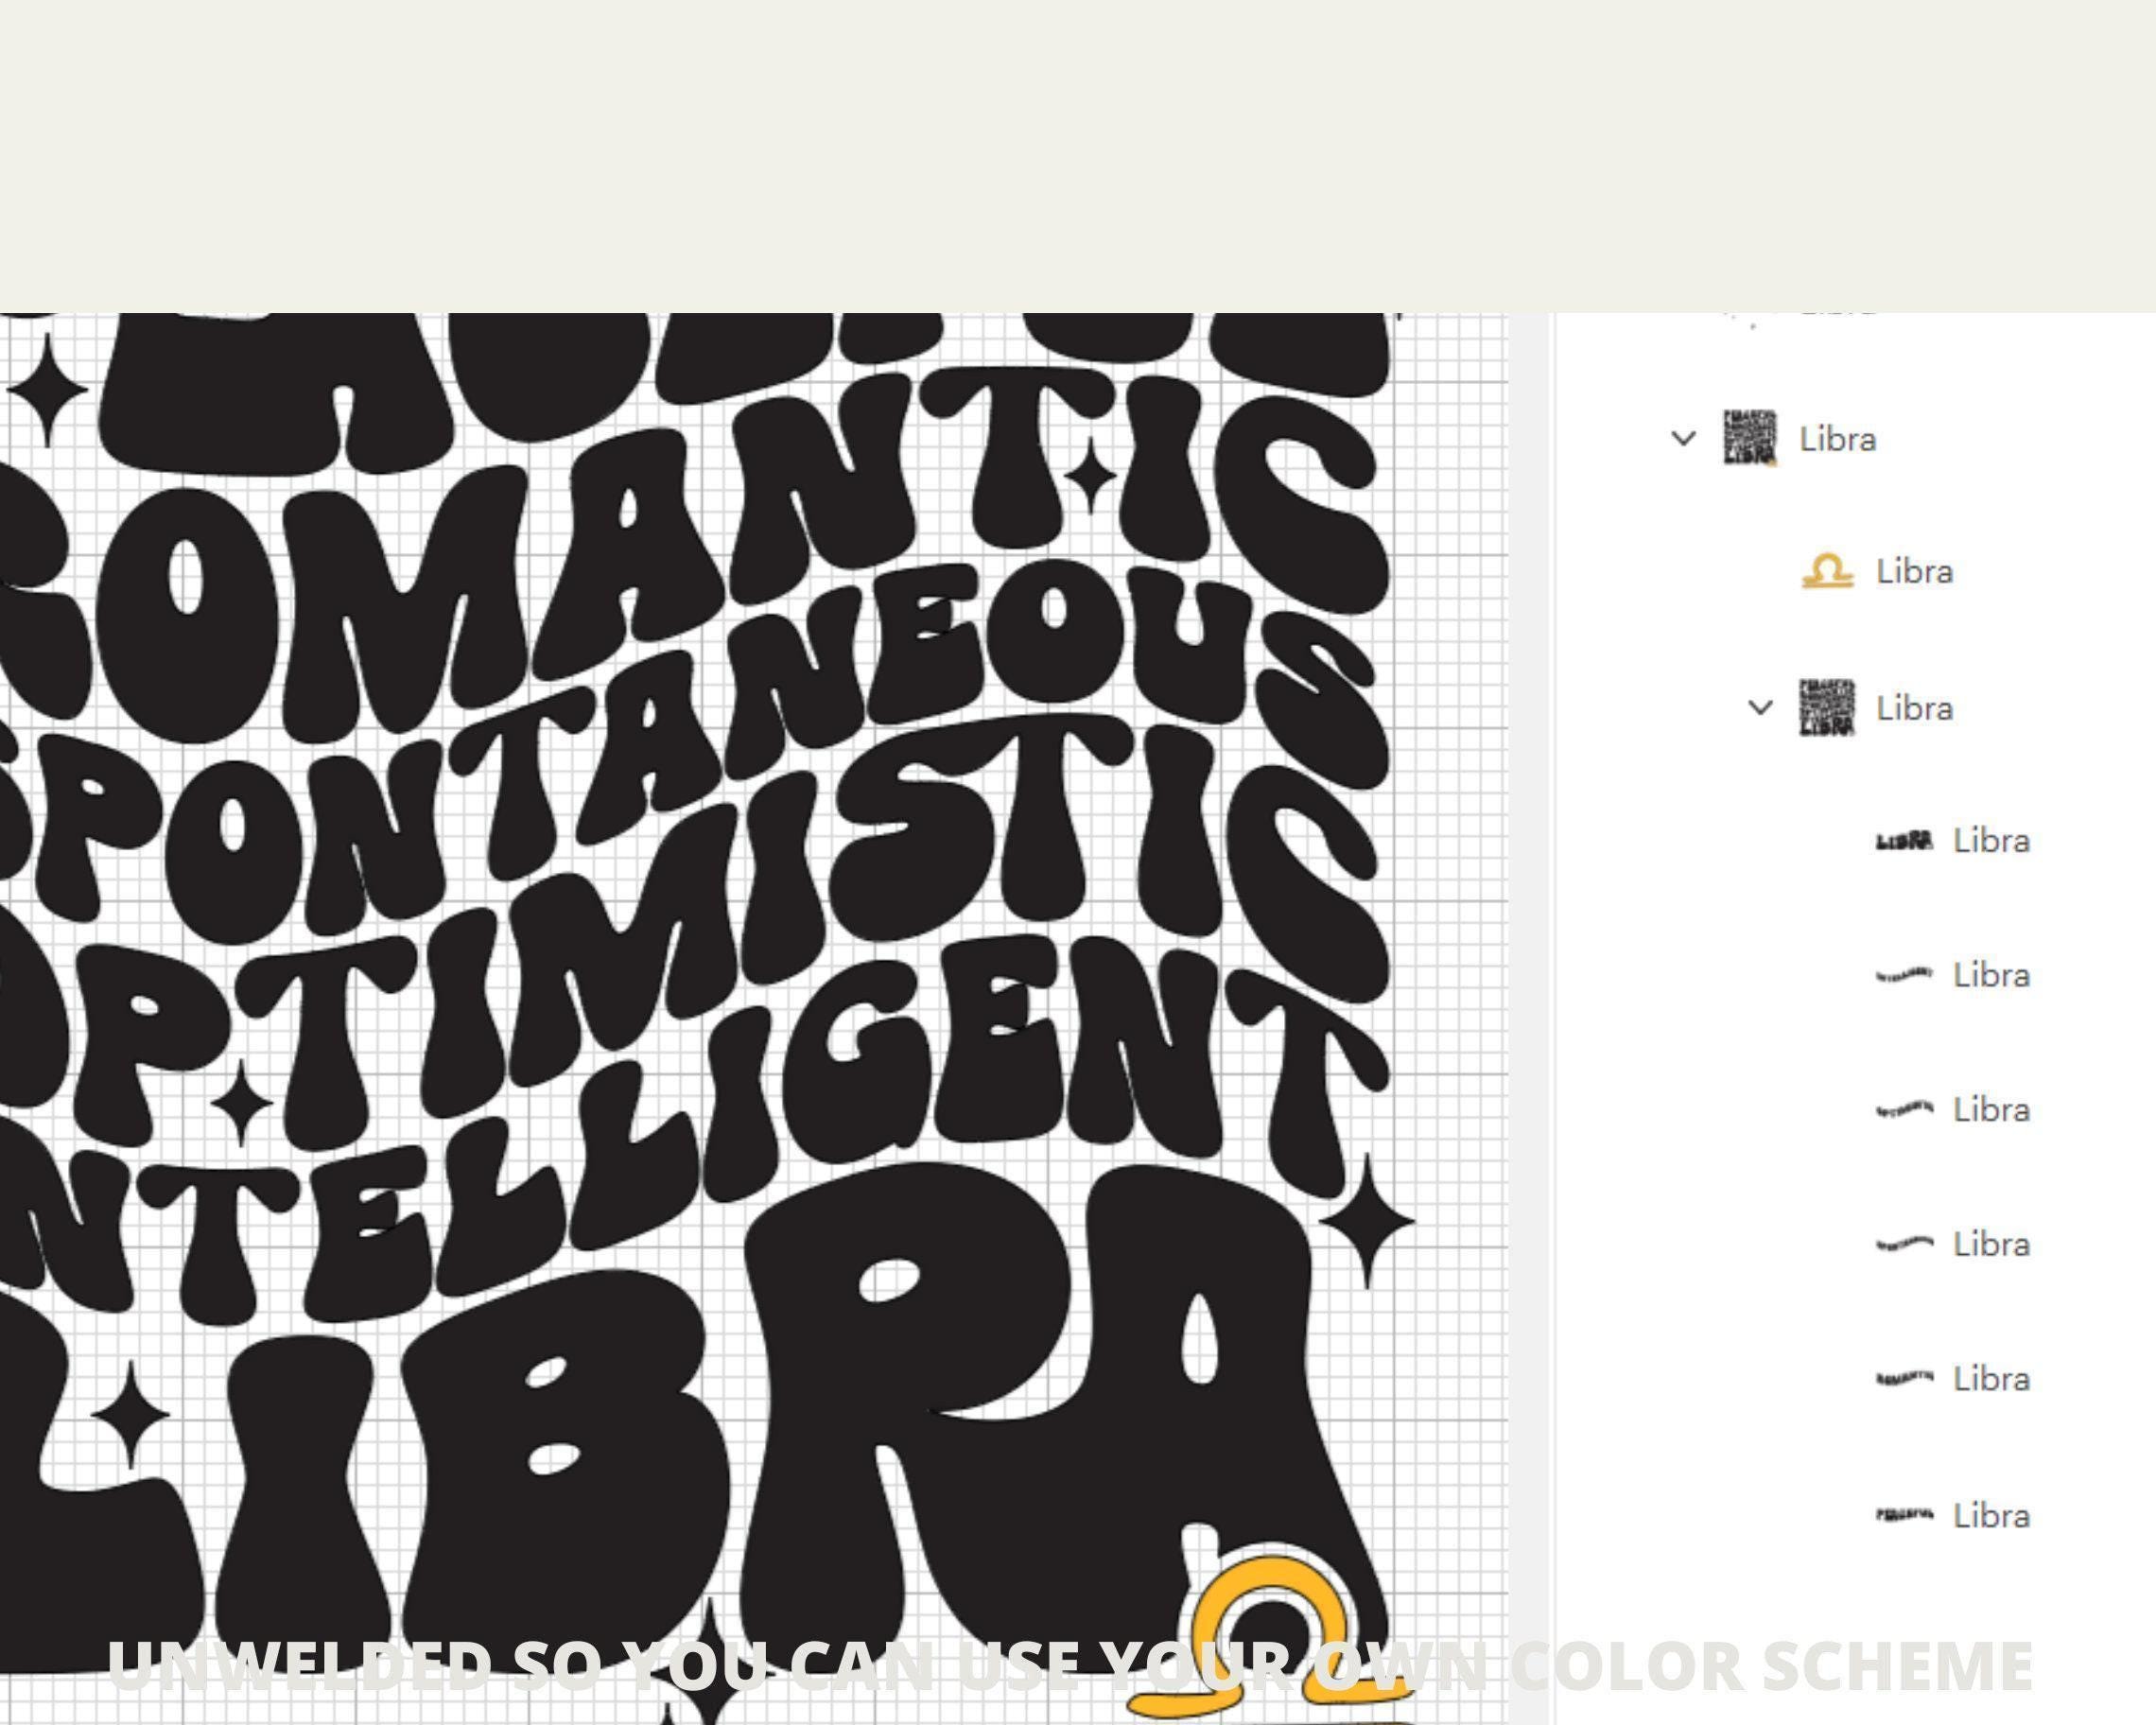2156x1725 pixels.
Task: Select the fourth wavy layer row in nested group
Action: coord(1952,1245)
